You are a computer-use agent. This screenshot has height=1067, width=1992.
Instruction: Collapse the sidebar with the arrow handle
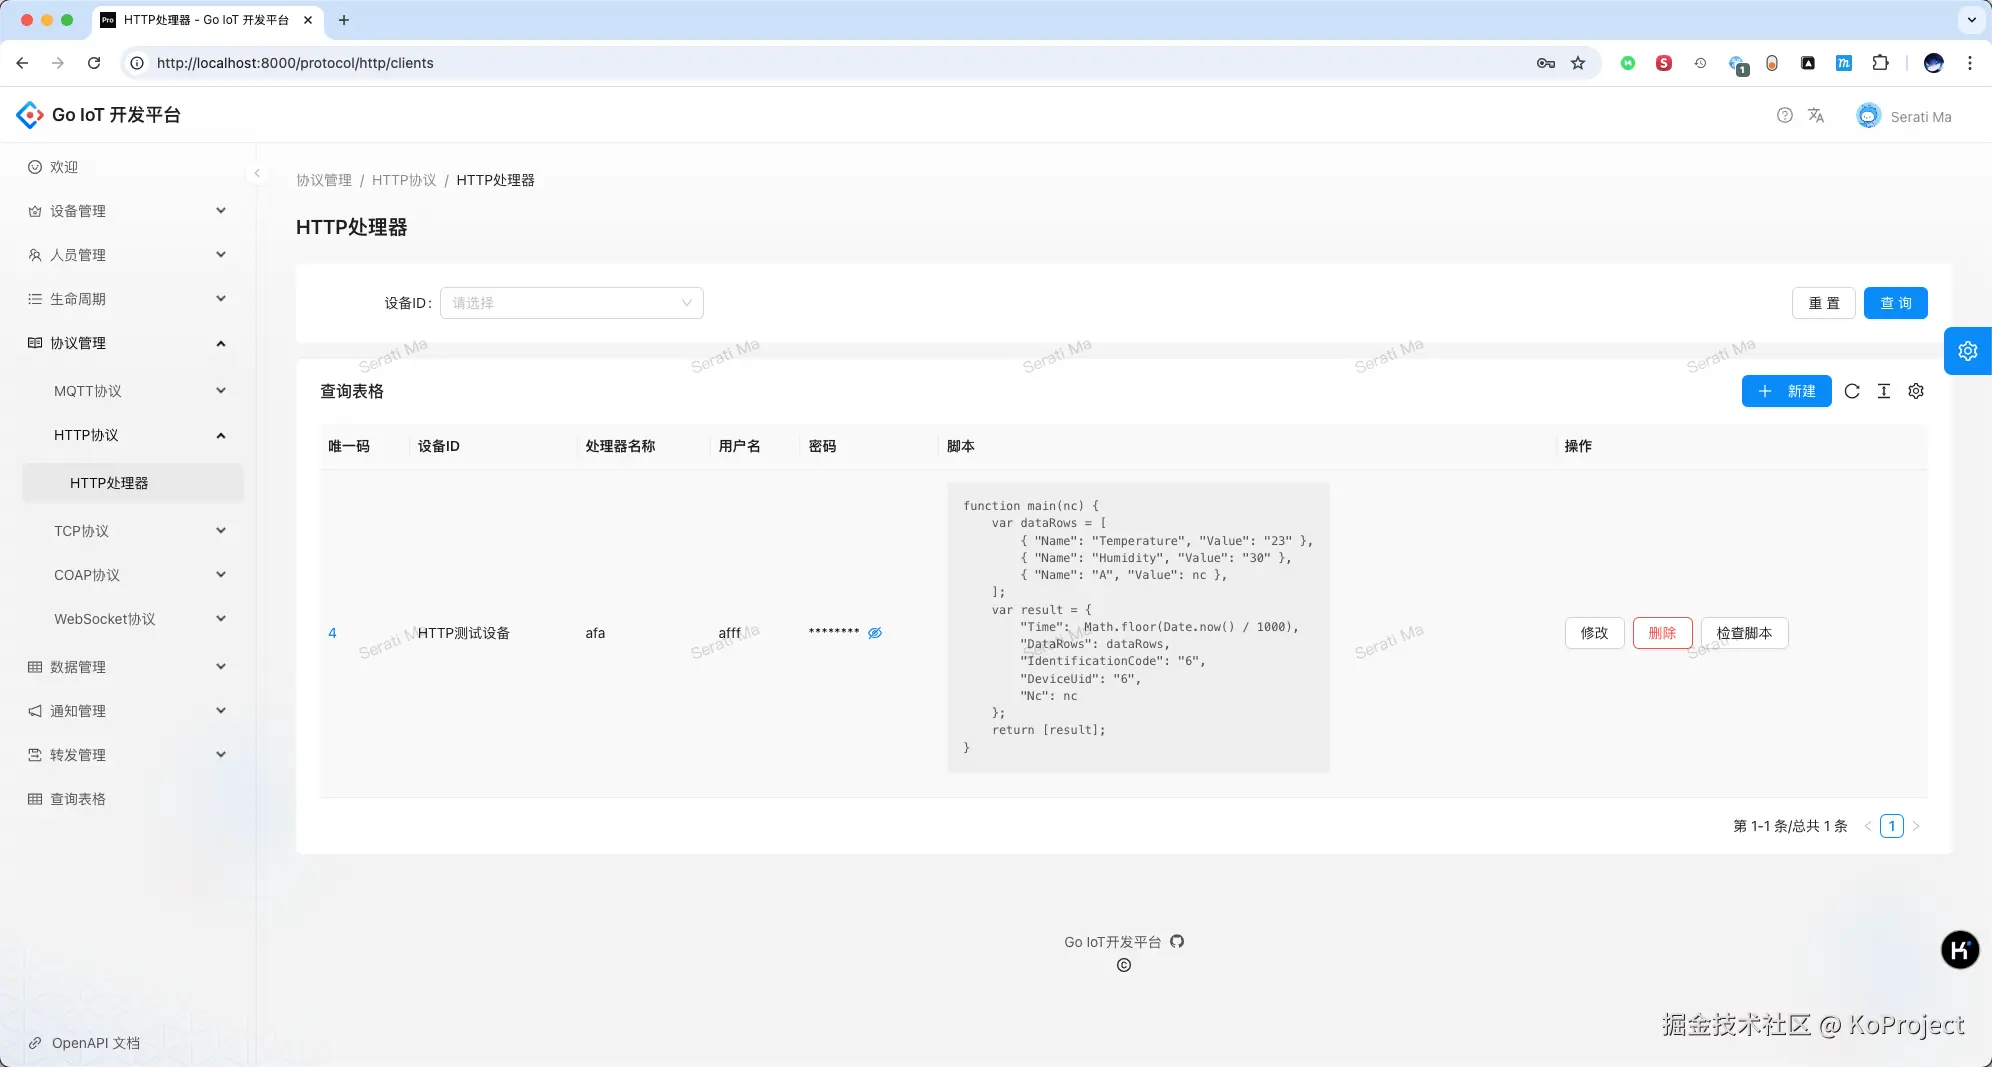(257, 174)
